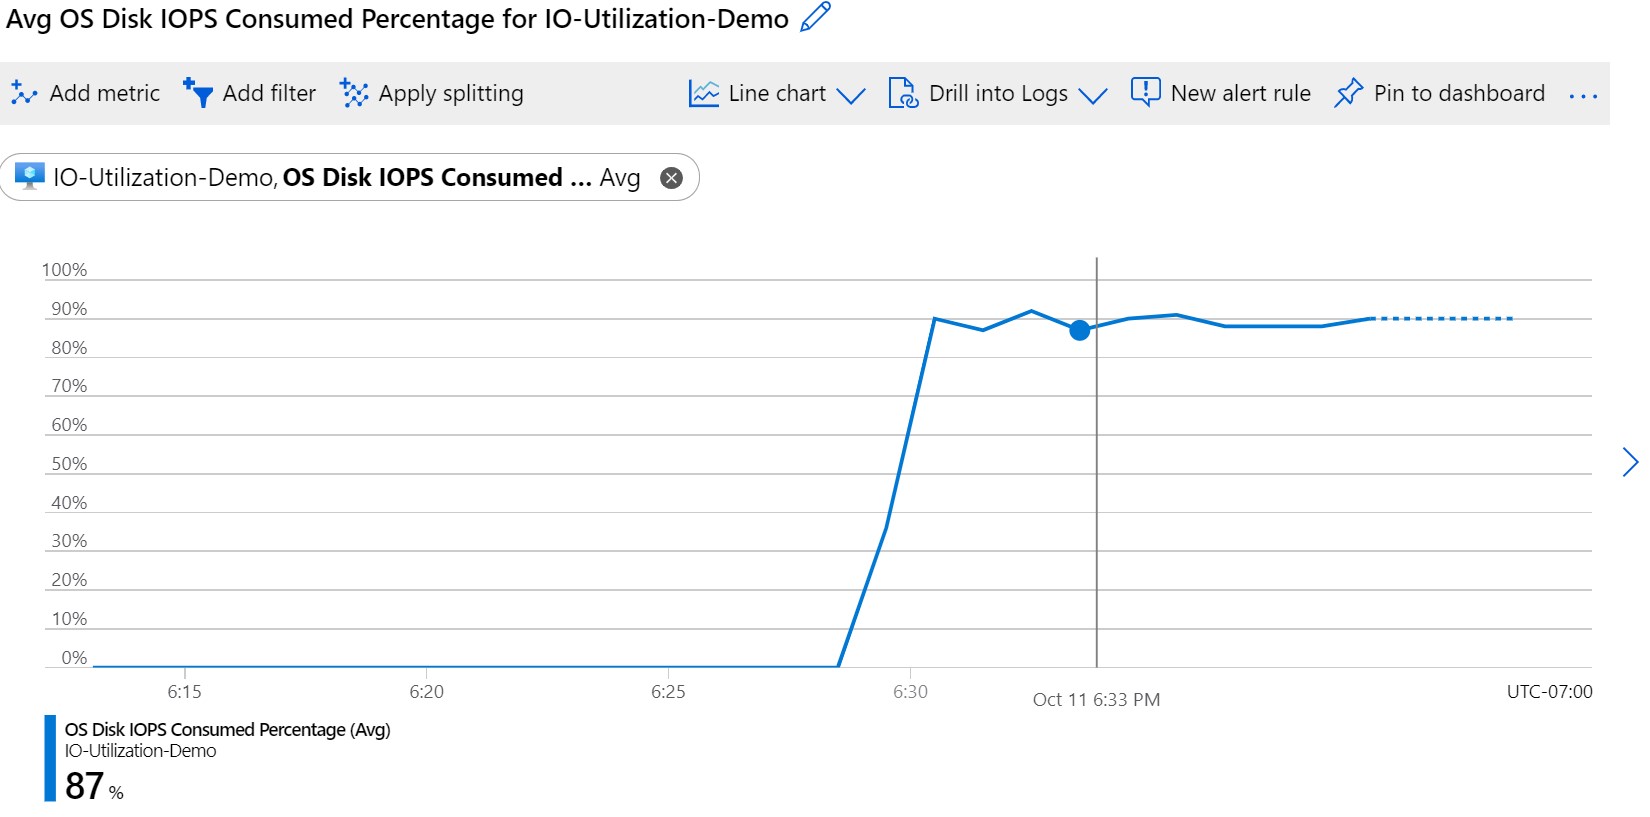Viewport: 1650px width, 817px height.
Task: Click the Pin to dashboard pushpin icon
Action: (x=1348, y=93)
